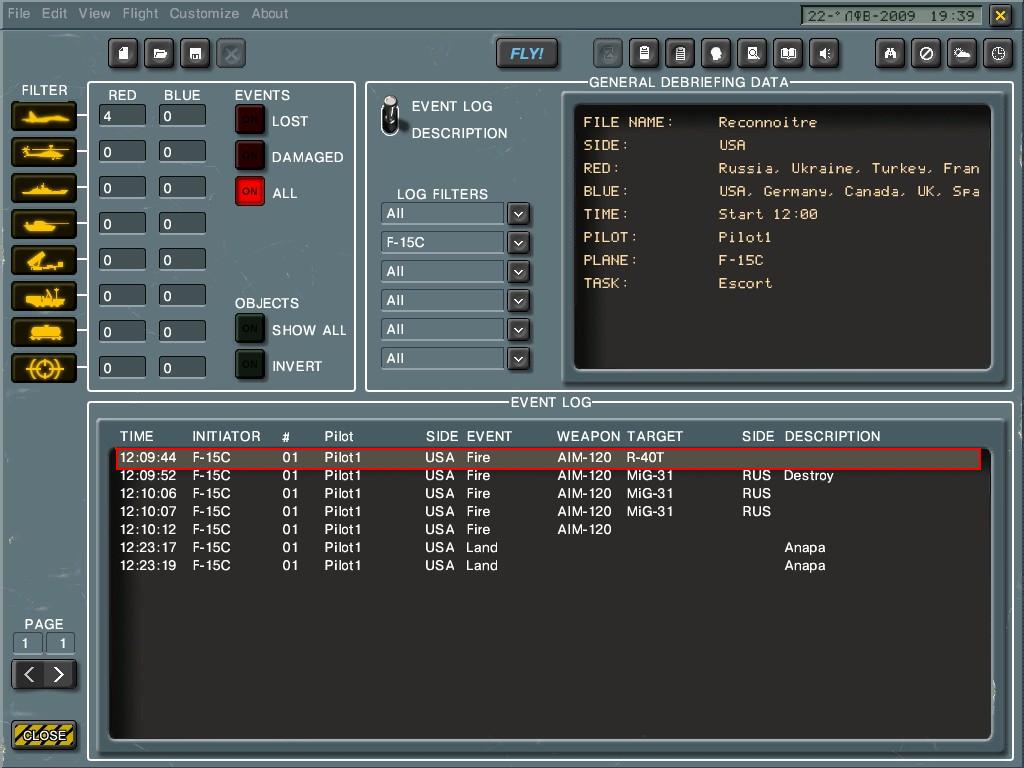1024x768 pixels.
Task: Select the crosshair target filter icon
Action: click(43, 367)
